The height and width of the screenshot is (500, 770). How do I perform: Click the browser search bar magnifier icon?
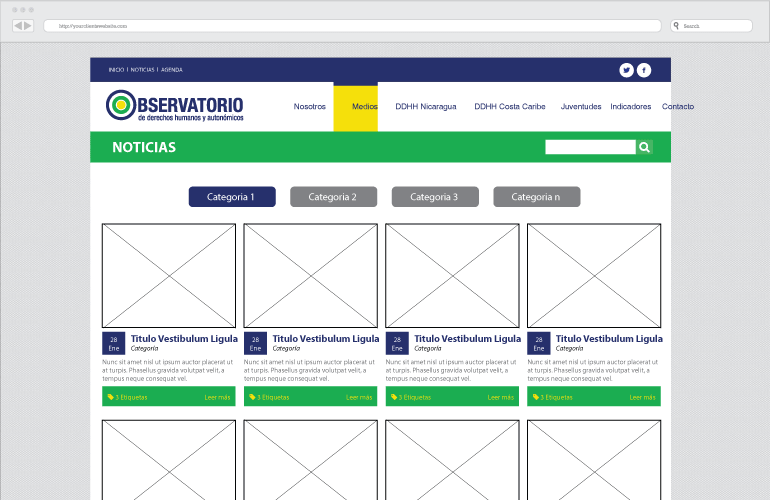(x=677, y=26)
